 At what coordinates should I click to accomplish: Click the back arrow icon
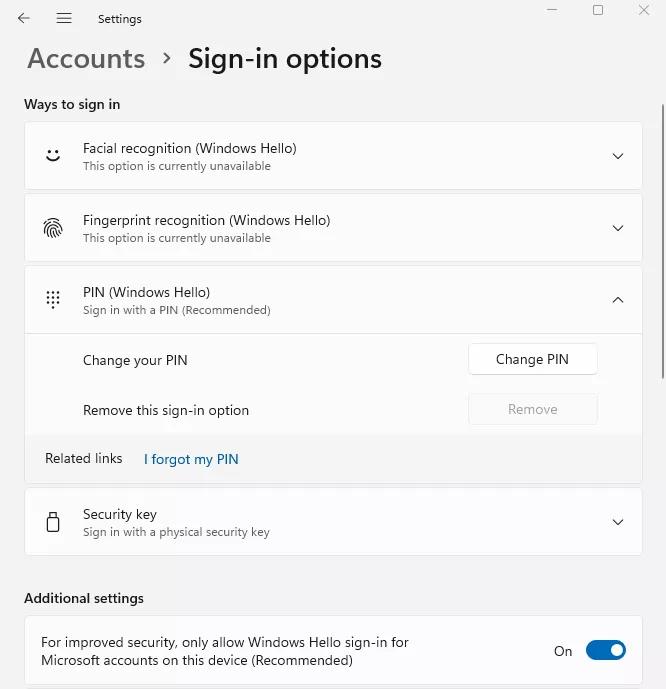pos(24,18)
